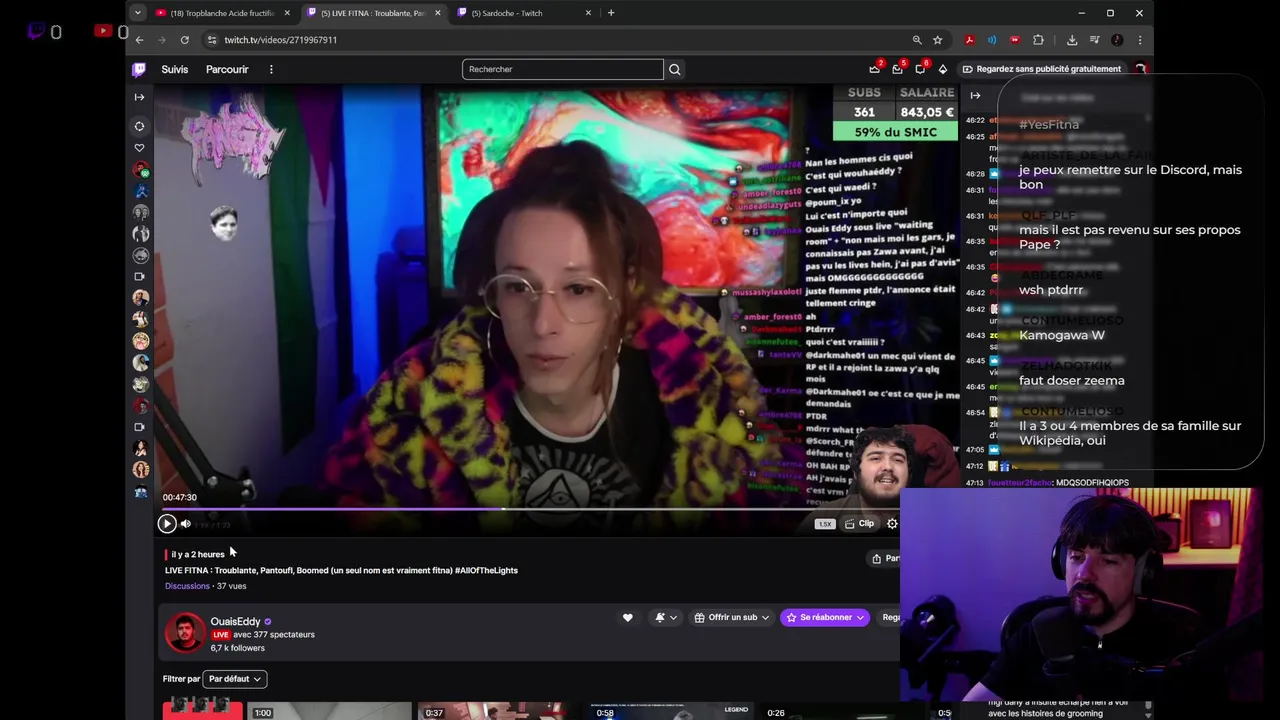Open the media control icon

click(x=1094, y=40)
